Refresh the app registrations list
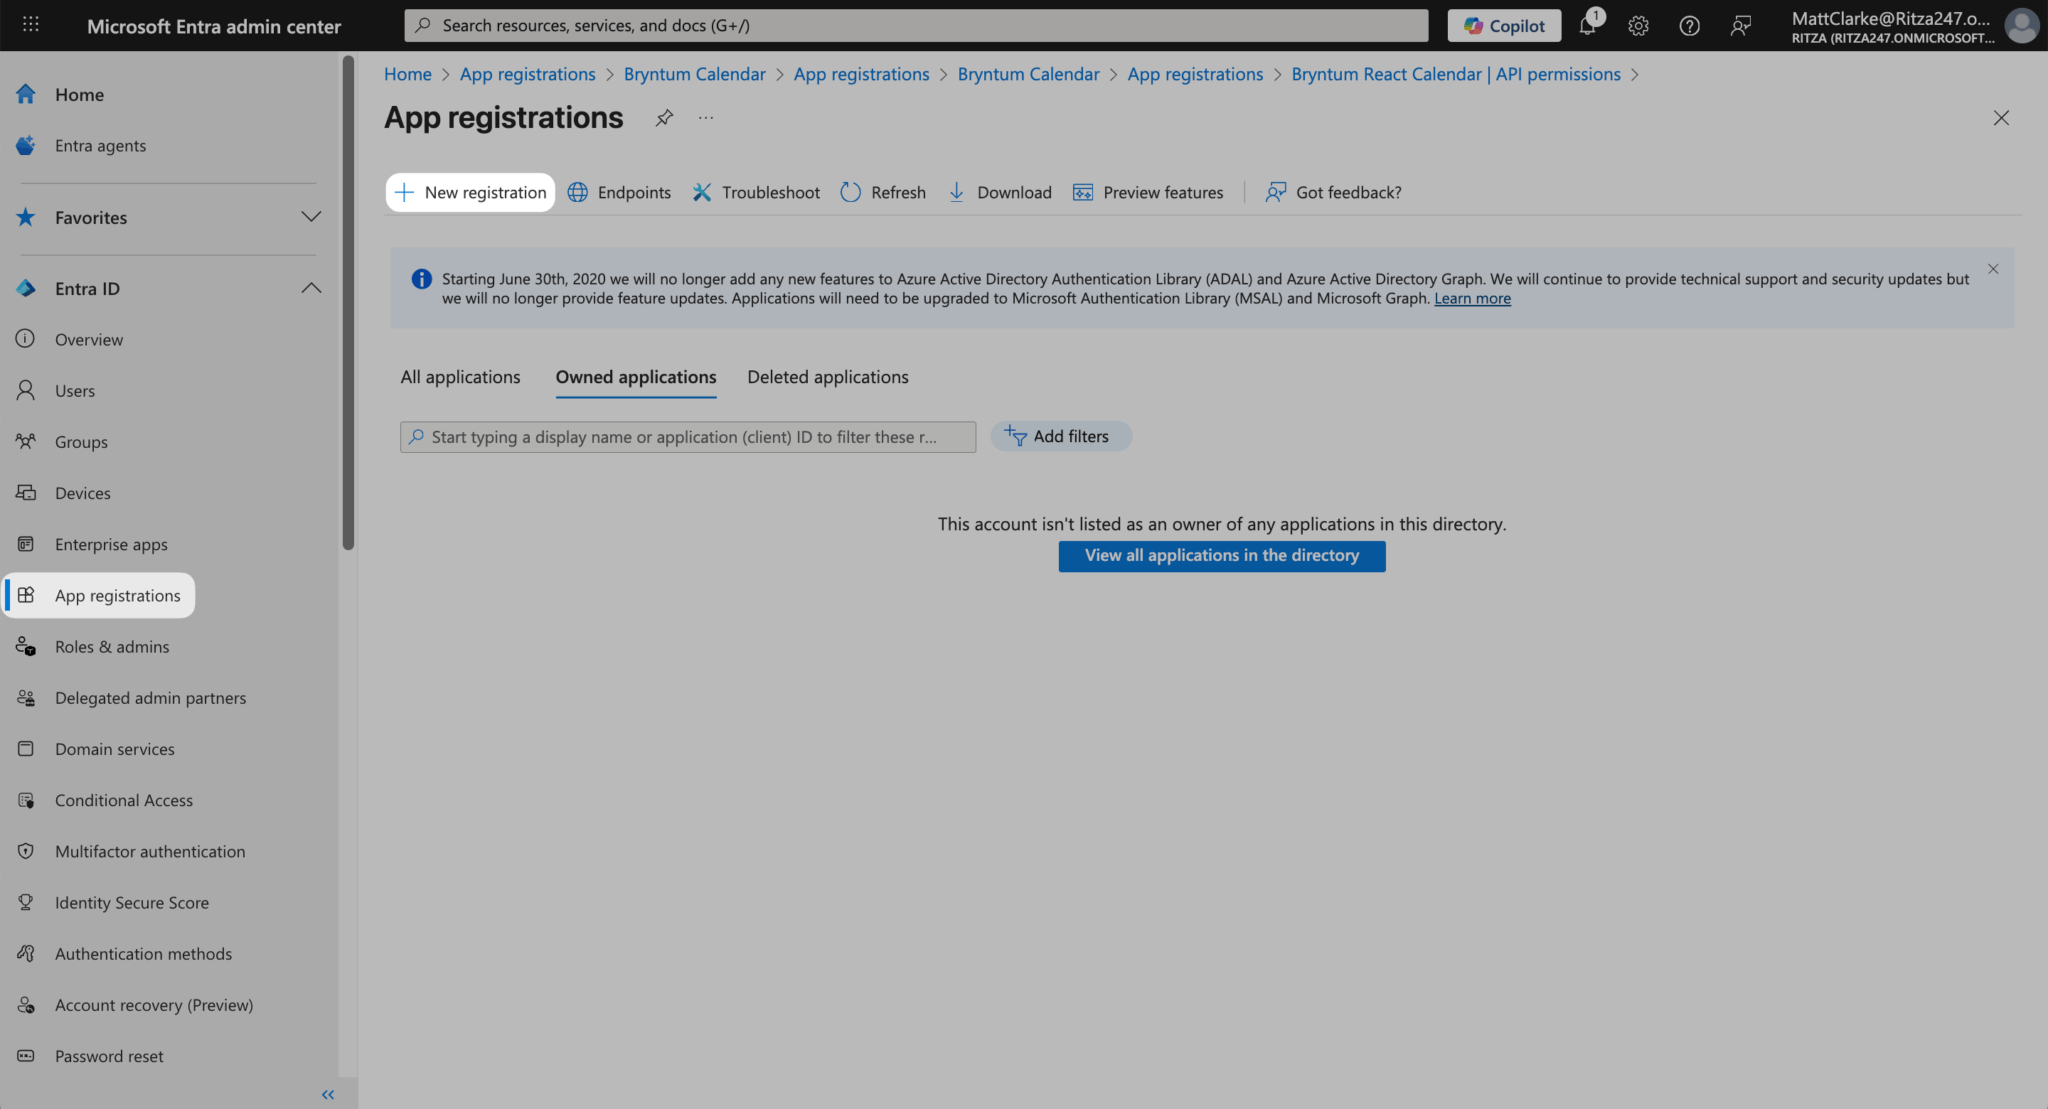2048x1109 pixels. point(883,192)
